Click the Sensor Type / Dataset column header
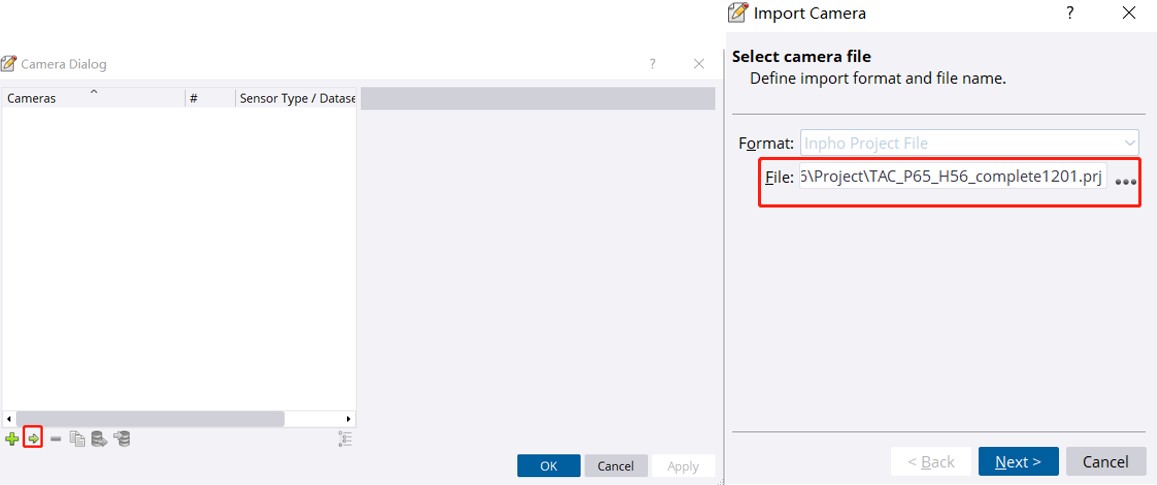Viewport: 1157px width, 485px height. (297, 98)
